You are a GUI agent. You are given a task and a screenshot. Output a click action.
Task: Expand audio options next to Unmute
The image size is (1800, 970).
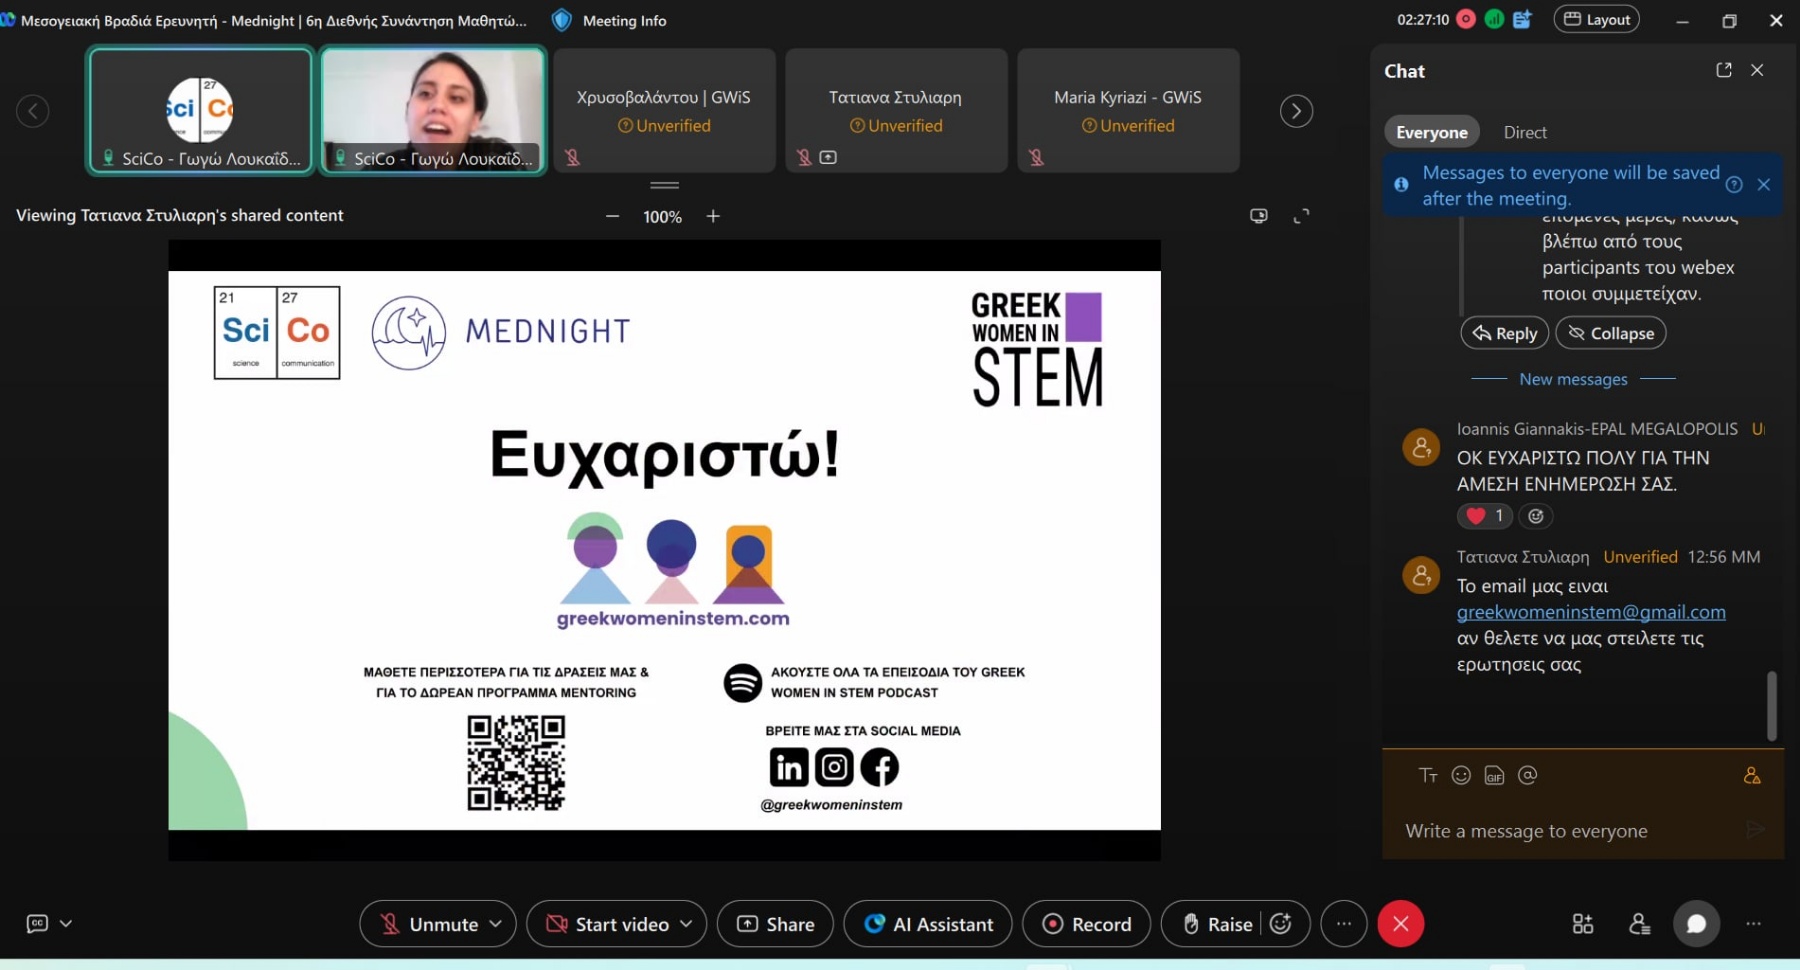496,924
